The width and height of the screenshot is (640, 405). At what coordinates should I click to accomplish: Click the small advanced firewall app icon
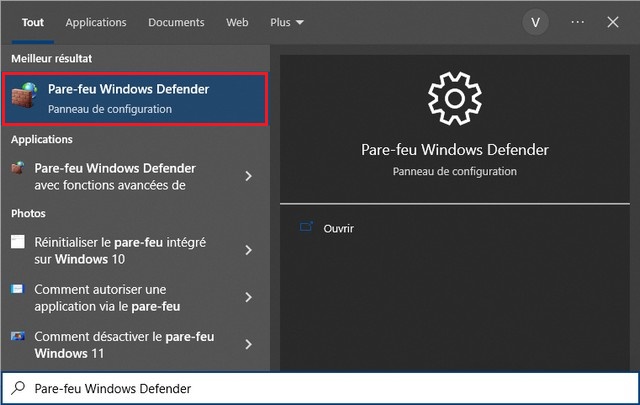click(18, 167)
